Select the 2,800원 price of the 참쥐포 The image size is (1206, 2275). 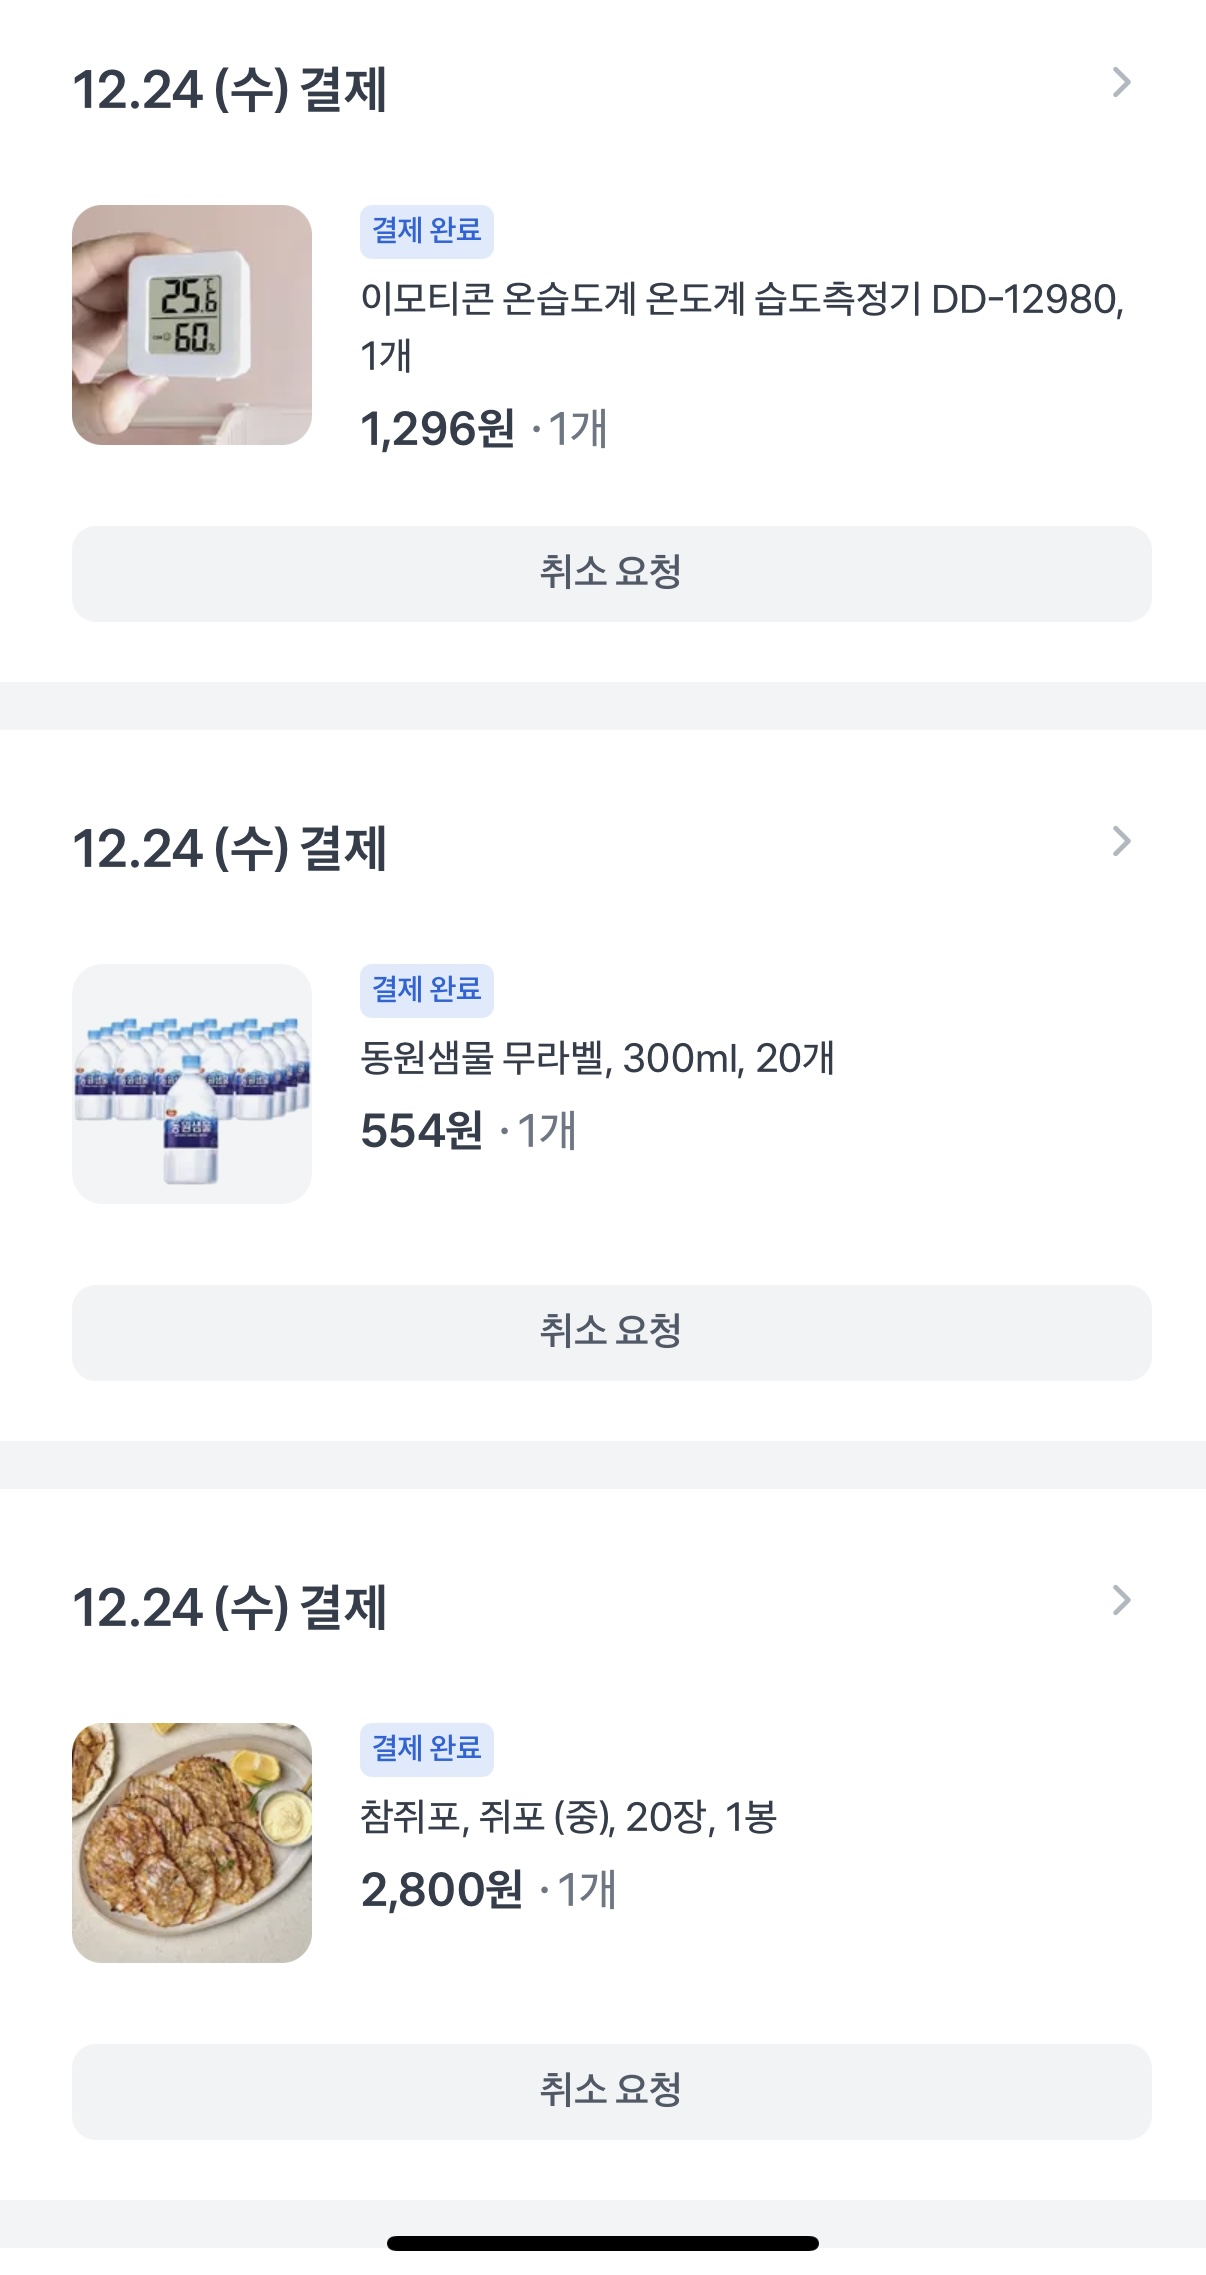(x=441, y=1891)
